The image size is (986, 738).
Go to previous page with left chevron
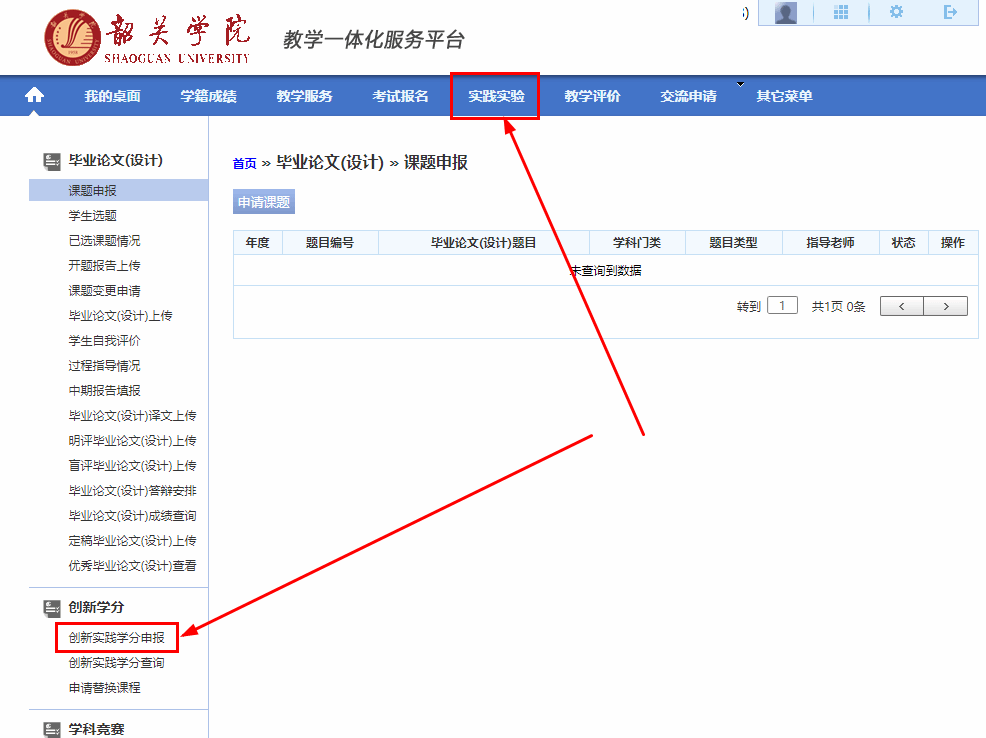tap(902, 306)
